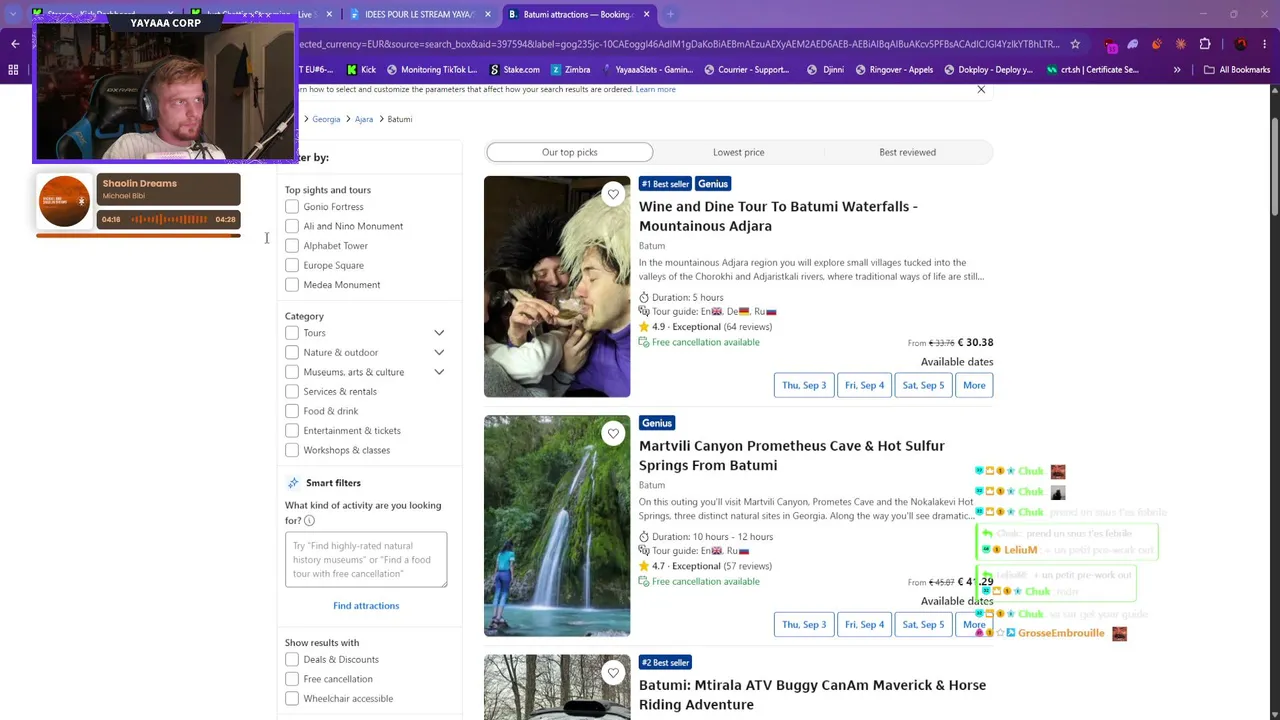Check the Europe Square filter
This screenshot has height=720, width=1280.
pos(292,265)
